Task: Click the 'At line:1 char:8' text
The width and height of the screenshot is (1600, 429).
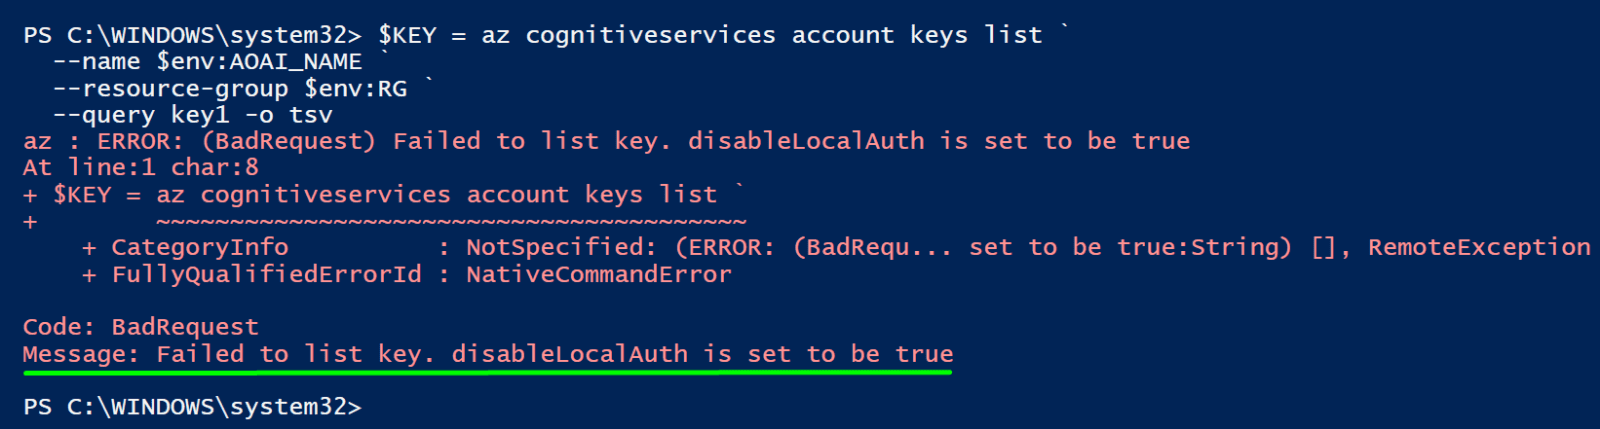Action: point(141,167)
